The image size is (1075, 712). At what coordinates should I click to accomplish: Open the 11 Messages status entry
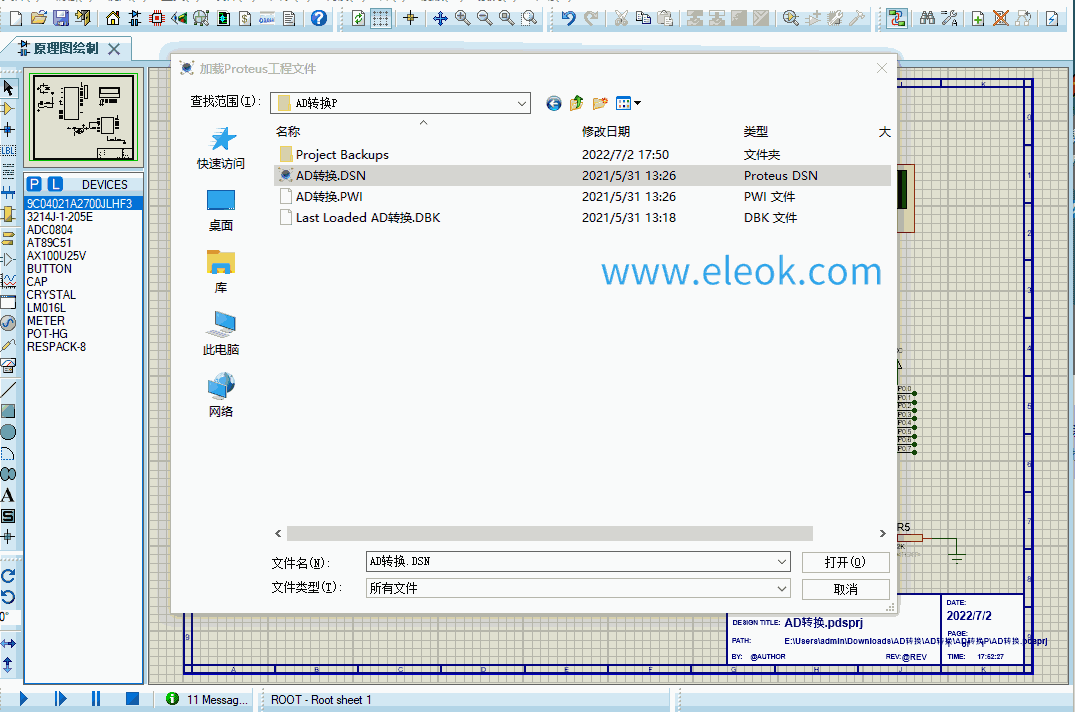pyautogui.click(x=206, y=700)
